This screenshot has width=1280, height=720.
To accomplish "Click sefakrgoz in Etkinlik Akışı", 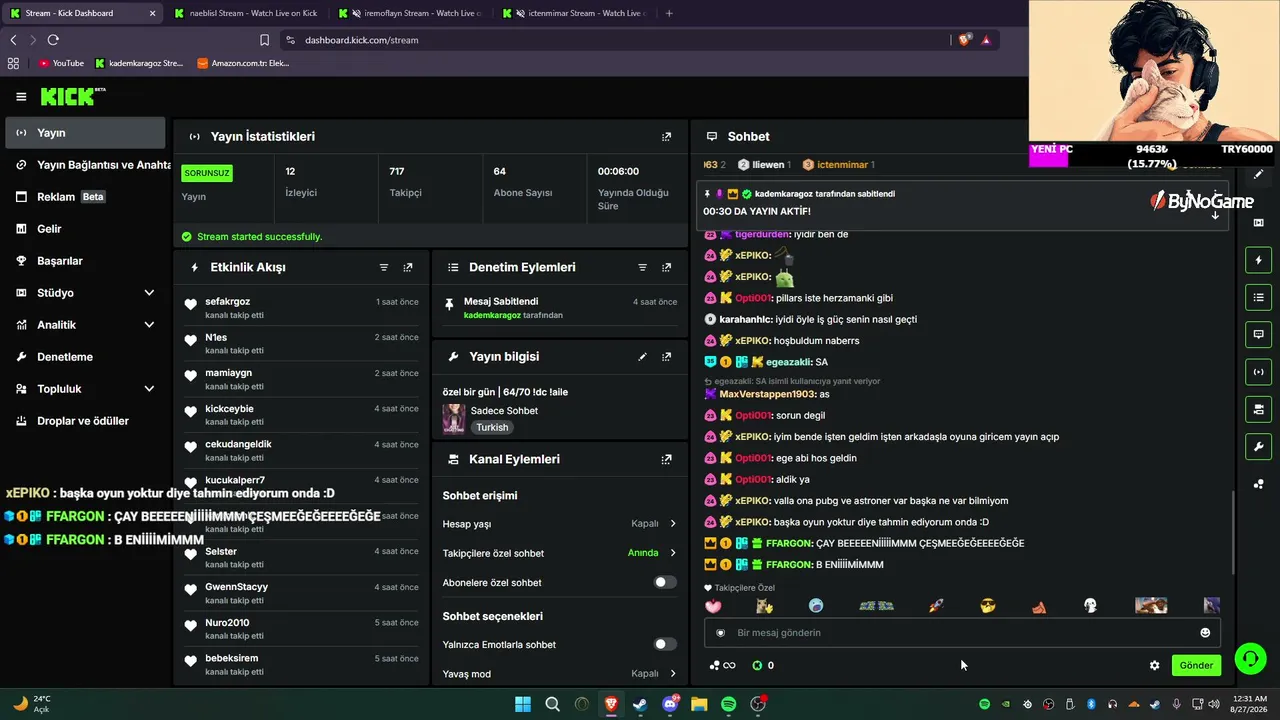I will 228,302.
